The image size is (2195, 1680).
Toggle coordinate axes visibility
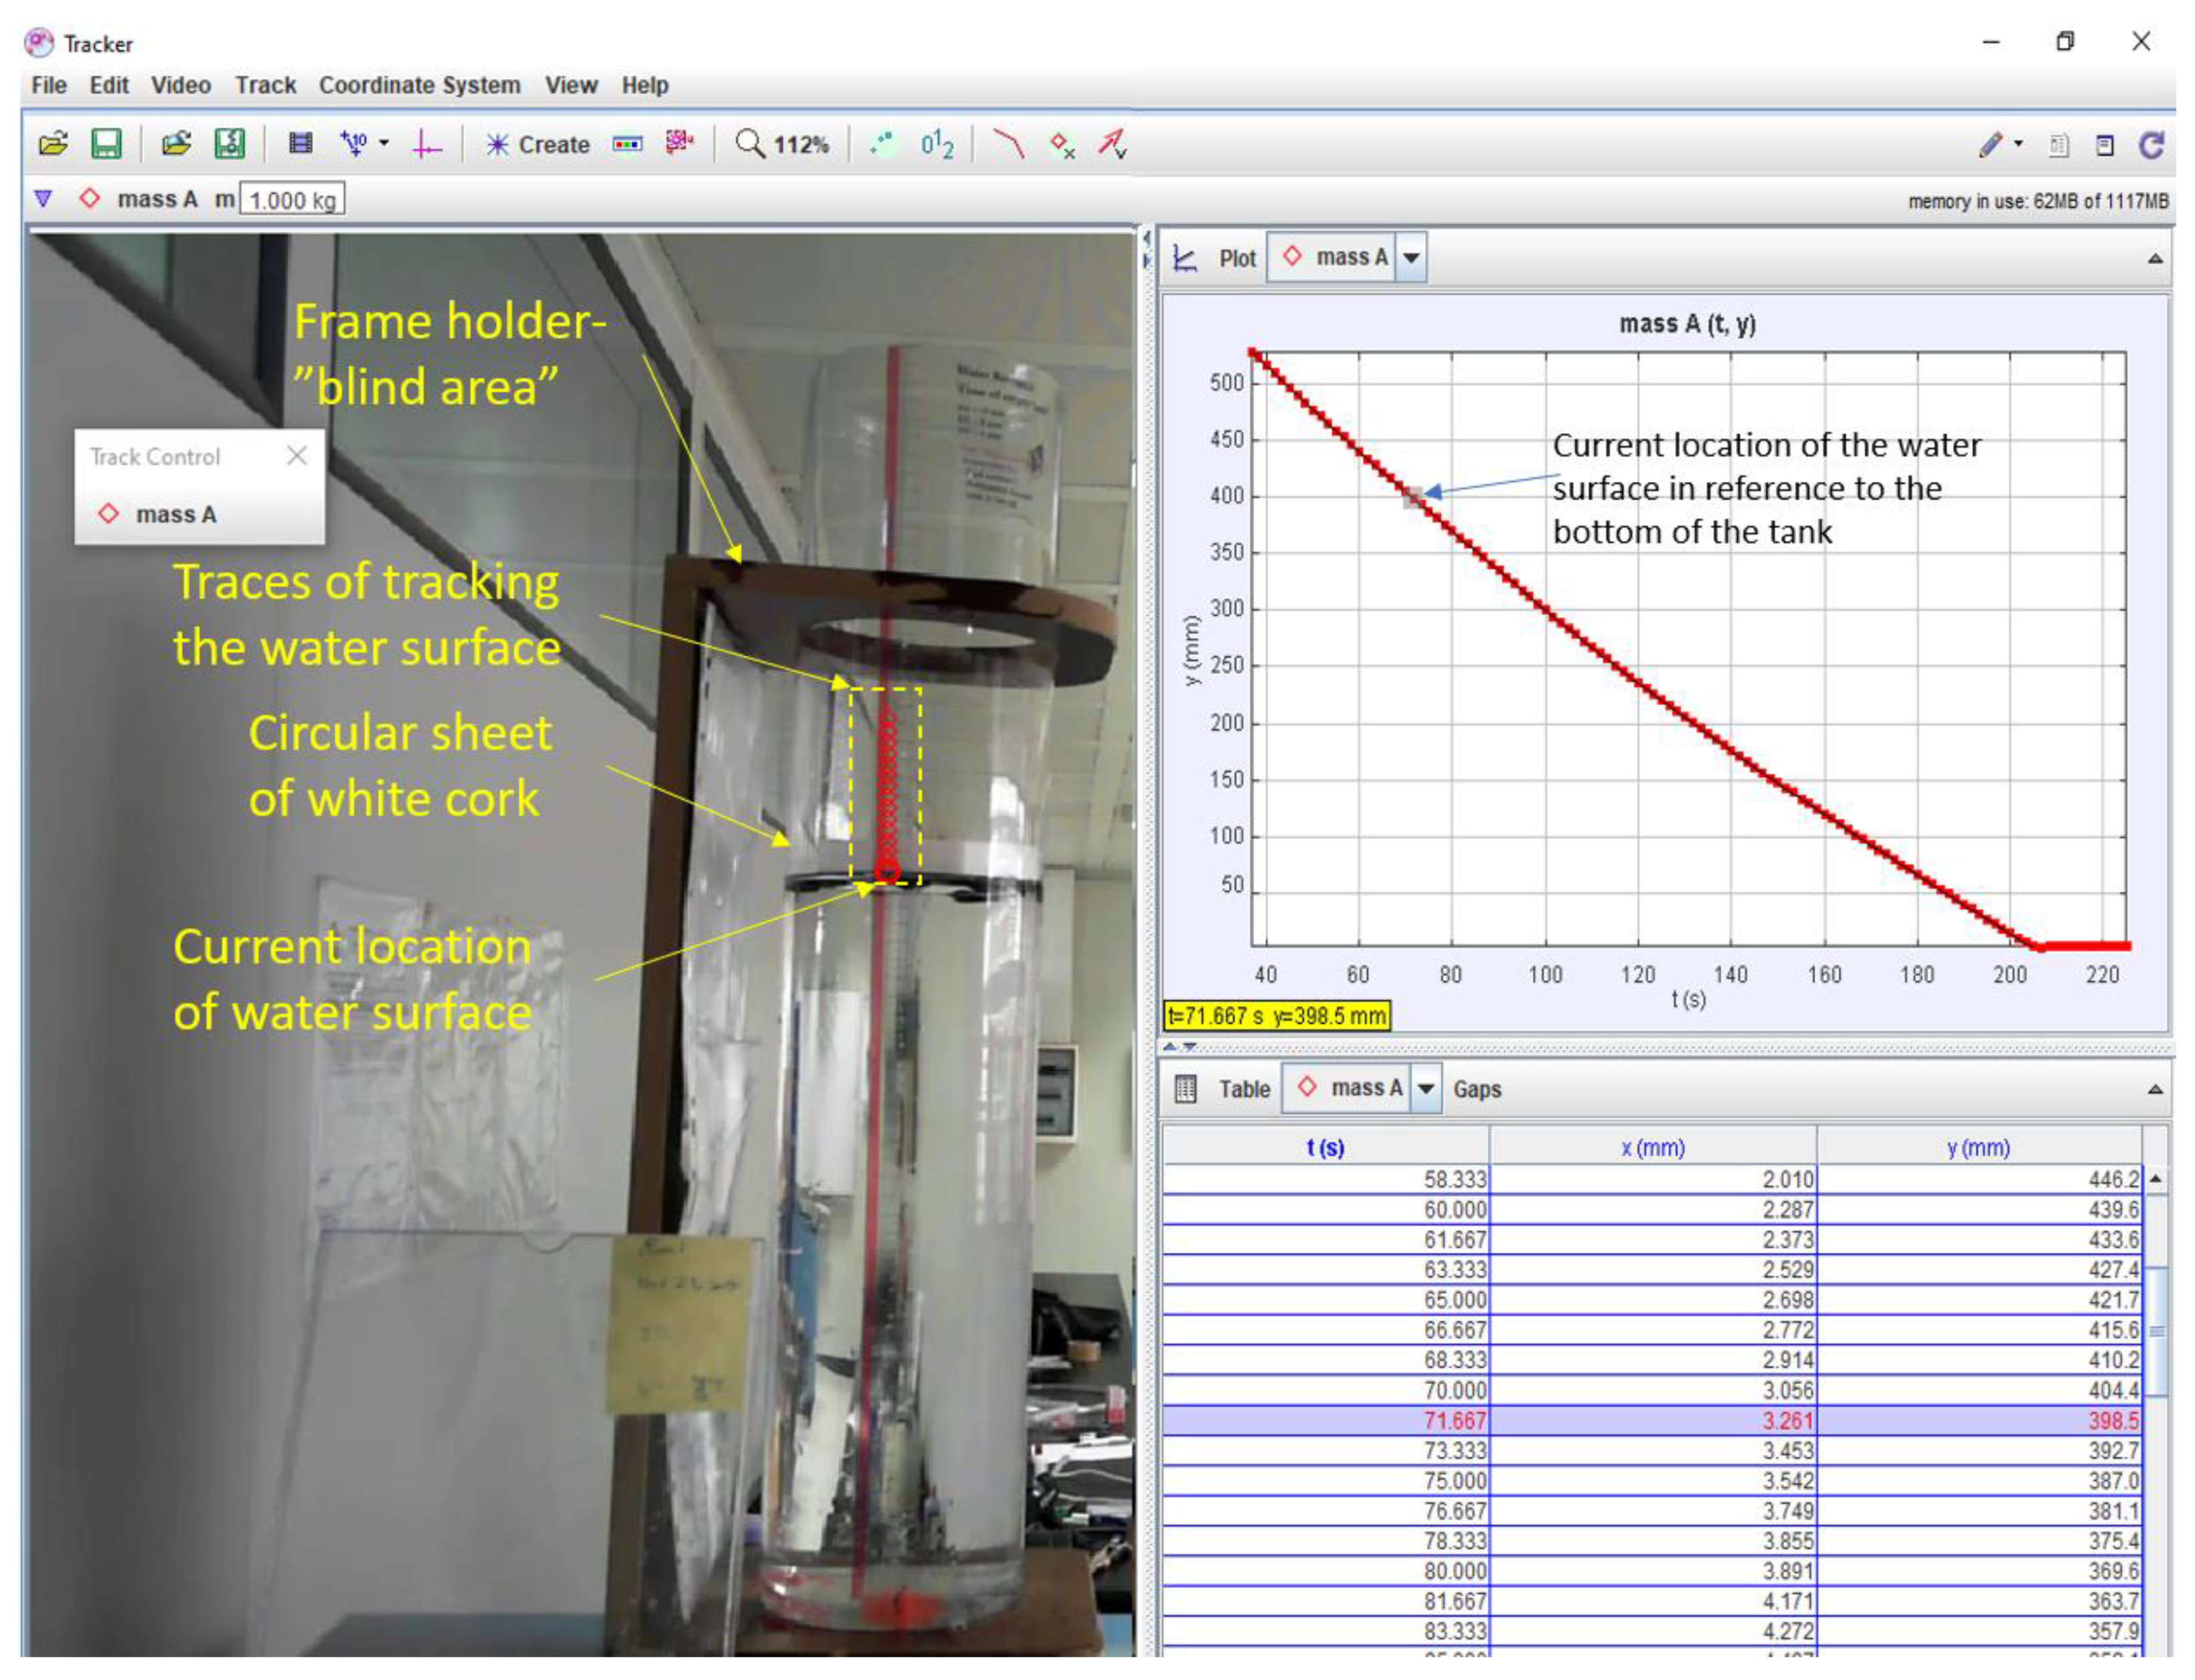click(427, 144)
